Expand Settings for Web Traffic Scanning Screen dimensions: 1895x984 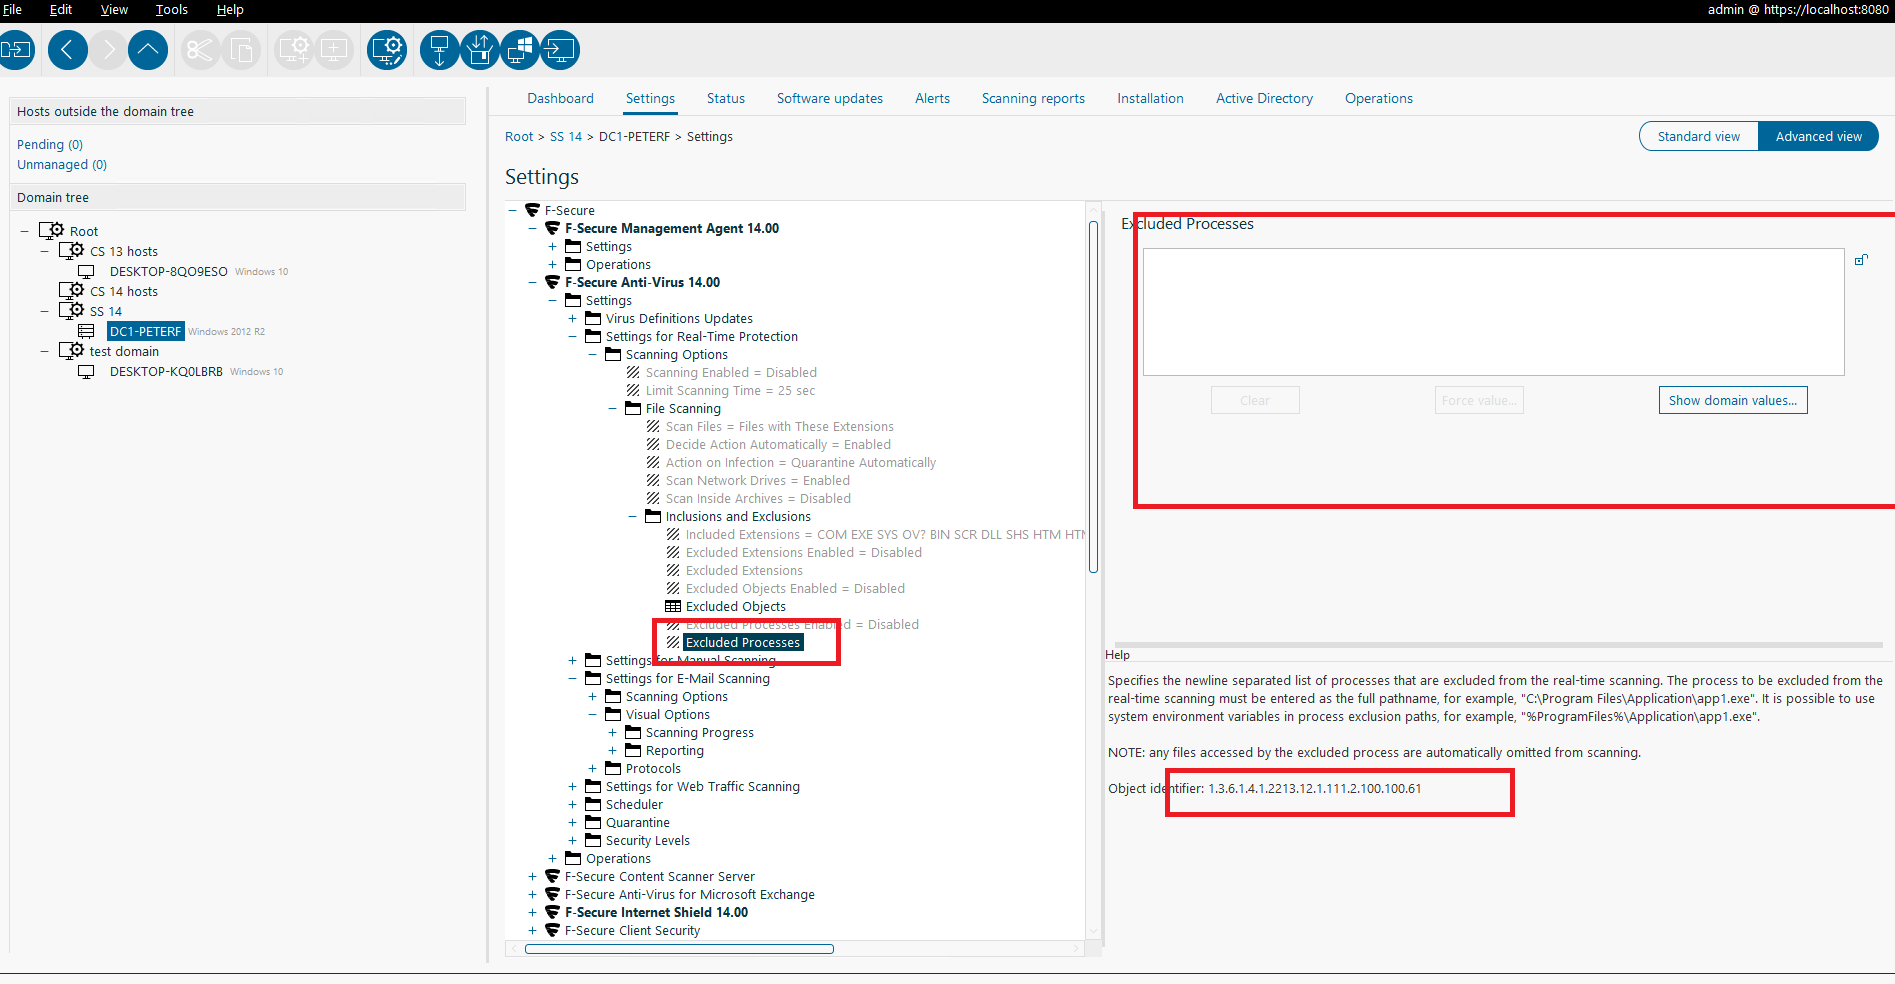572,786
